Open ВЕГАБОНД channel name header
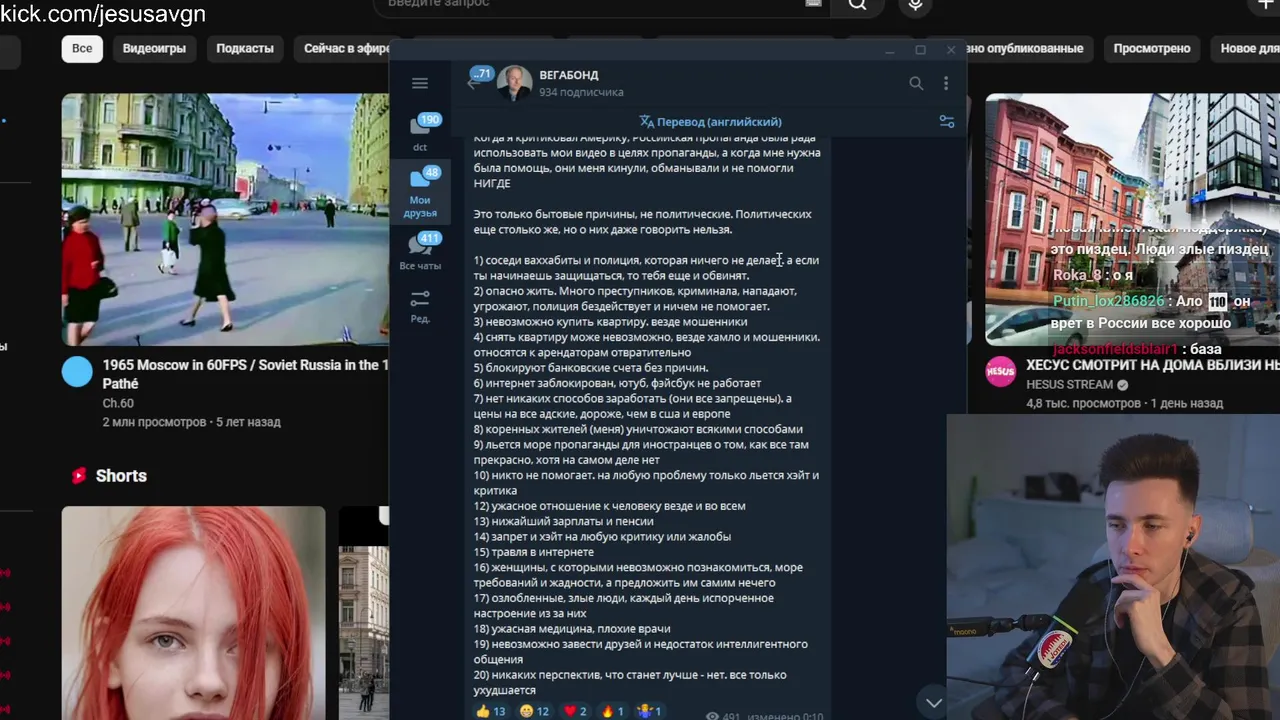Viewport: 1280px width, 720px height. (569, 75)
